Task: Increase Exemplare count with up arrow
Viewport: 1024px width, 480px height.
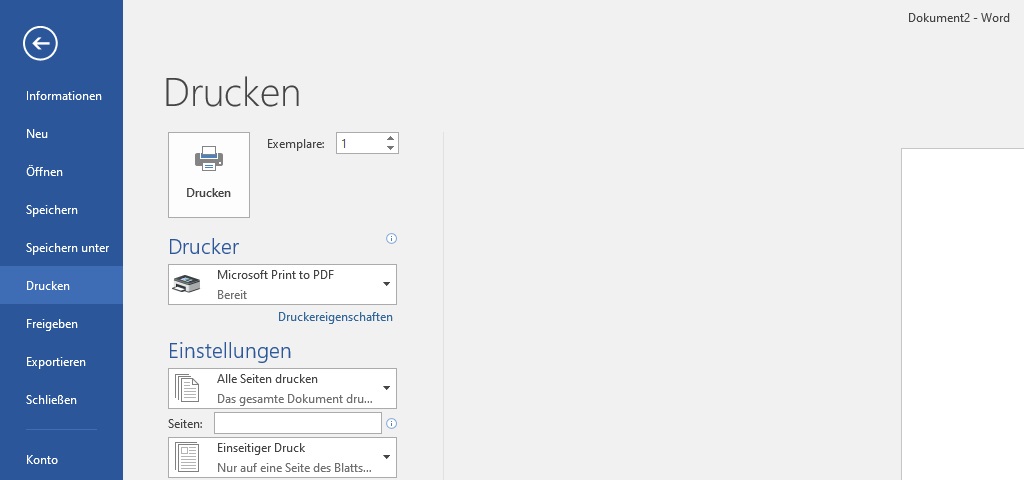Action: (x=390, y=138)
